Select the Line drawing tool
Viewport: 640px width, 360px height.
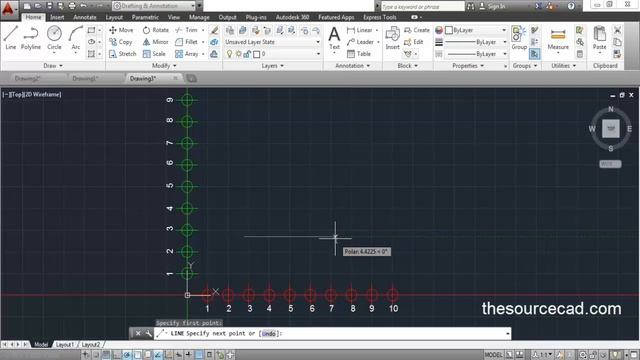click(11, 38)
